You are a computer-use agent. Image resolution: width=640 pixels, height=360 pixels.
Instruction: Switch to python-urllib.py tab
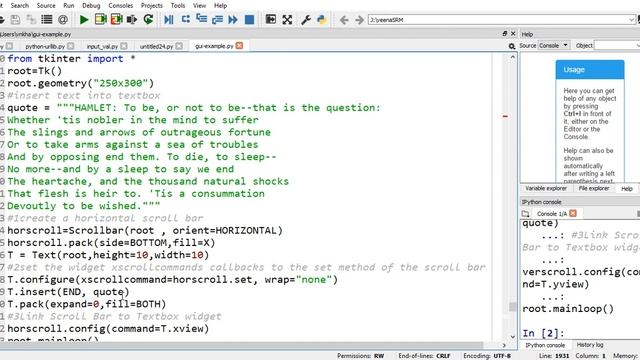pos(45,47)
